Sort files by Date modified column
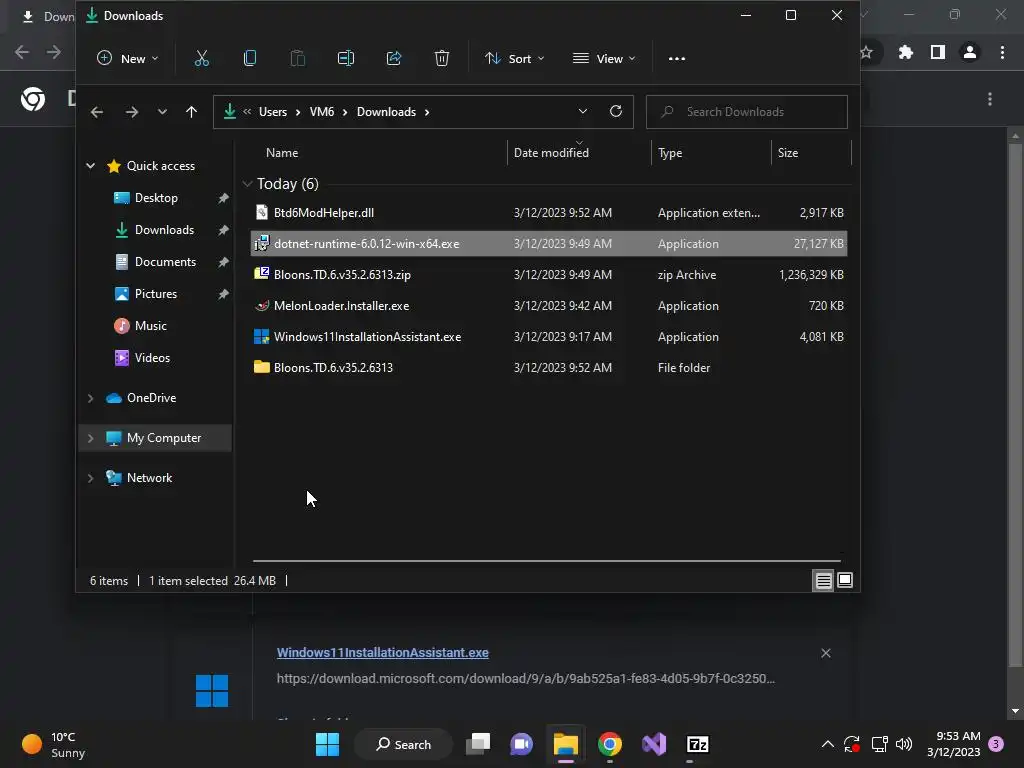This screenshot has height=768, width=1024. [x=551, y=152]
